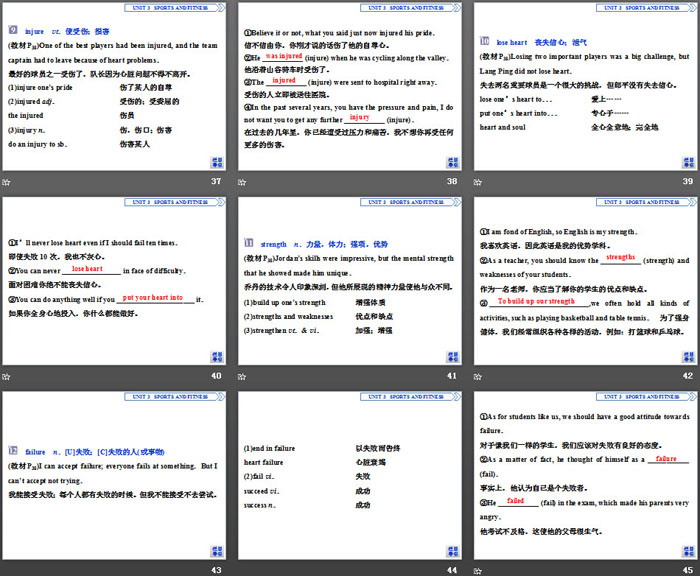Click the blue corner icon on slide 43

(217, 551)
